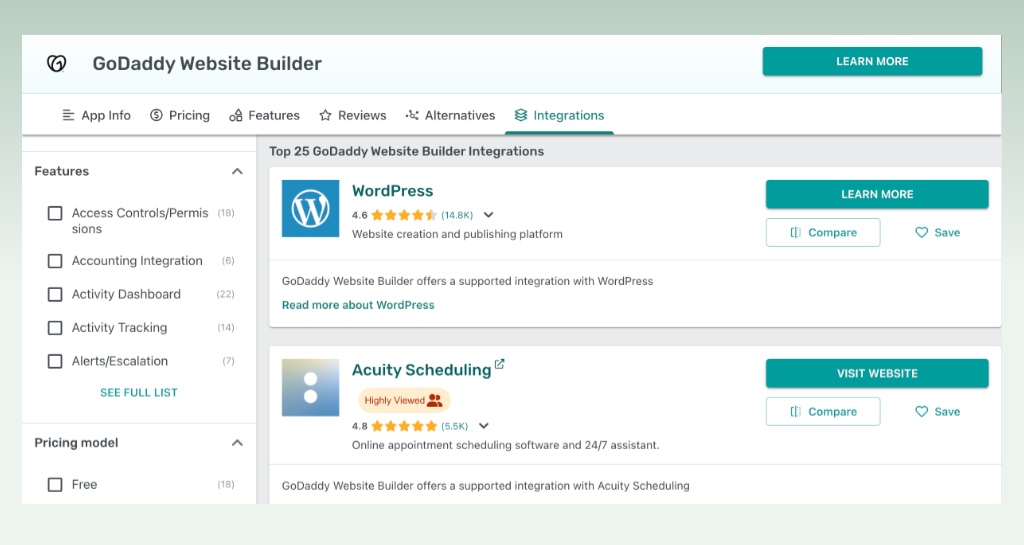Click the WordPress 4.6 rating number
1024x545 pixels.
tap(360, 215)
